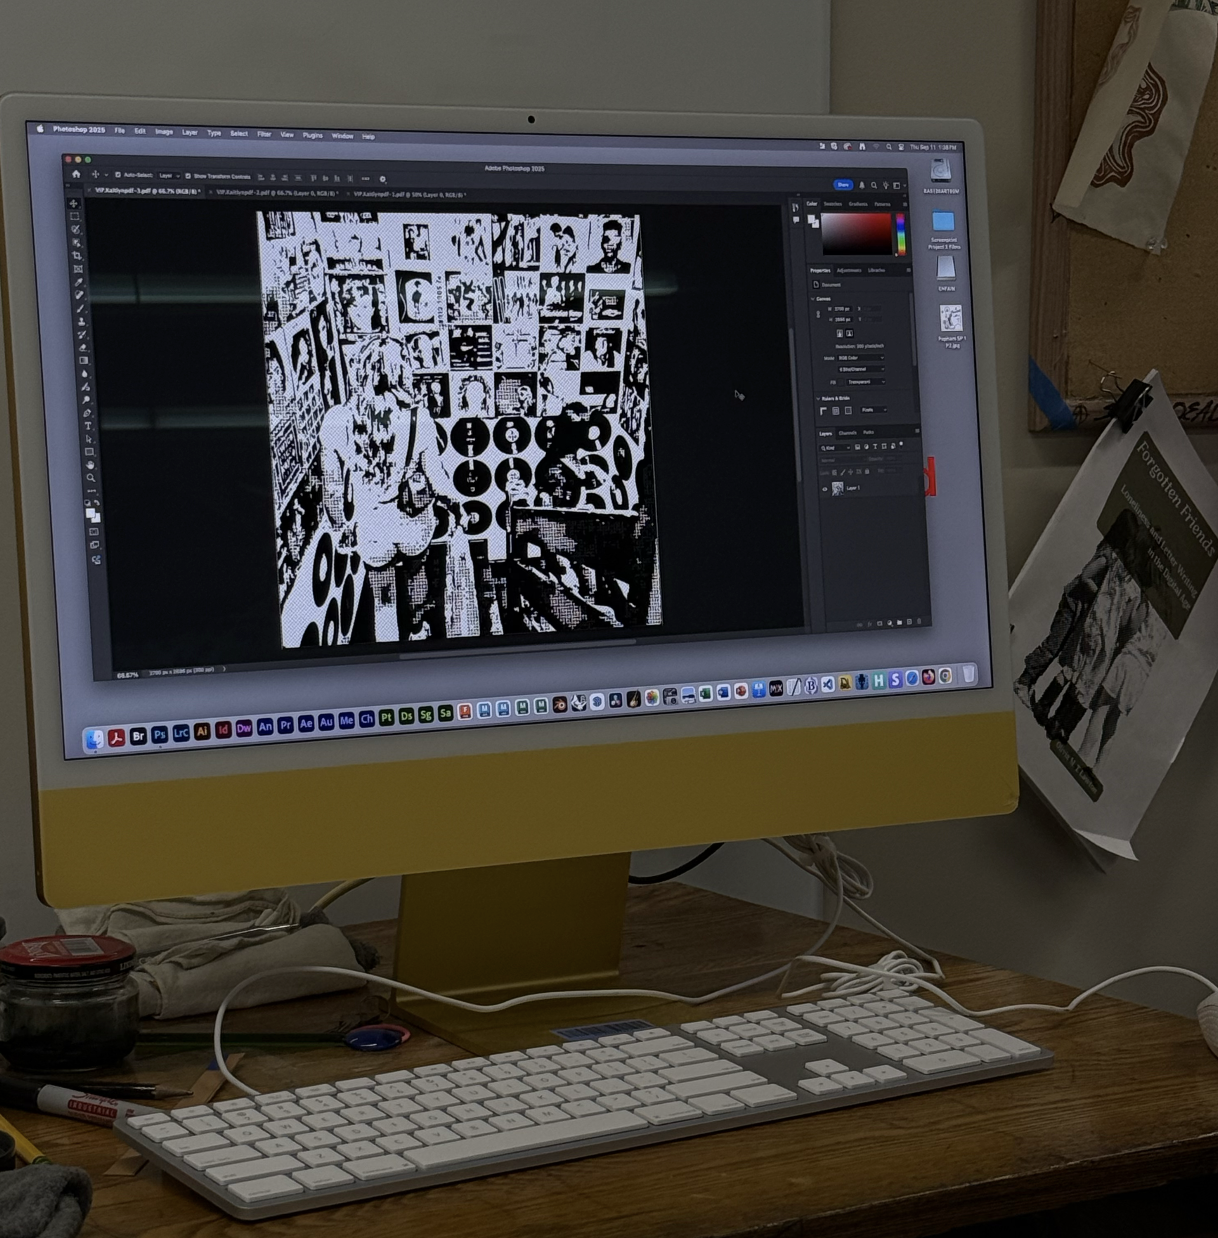Select the Move tool in the toolbar
This screenshot has width=1218, height=1238.
(73, 203)
